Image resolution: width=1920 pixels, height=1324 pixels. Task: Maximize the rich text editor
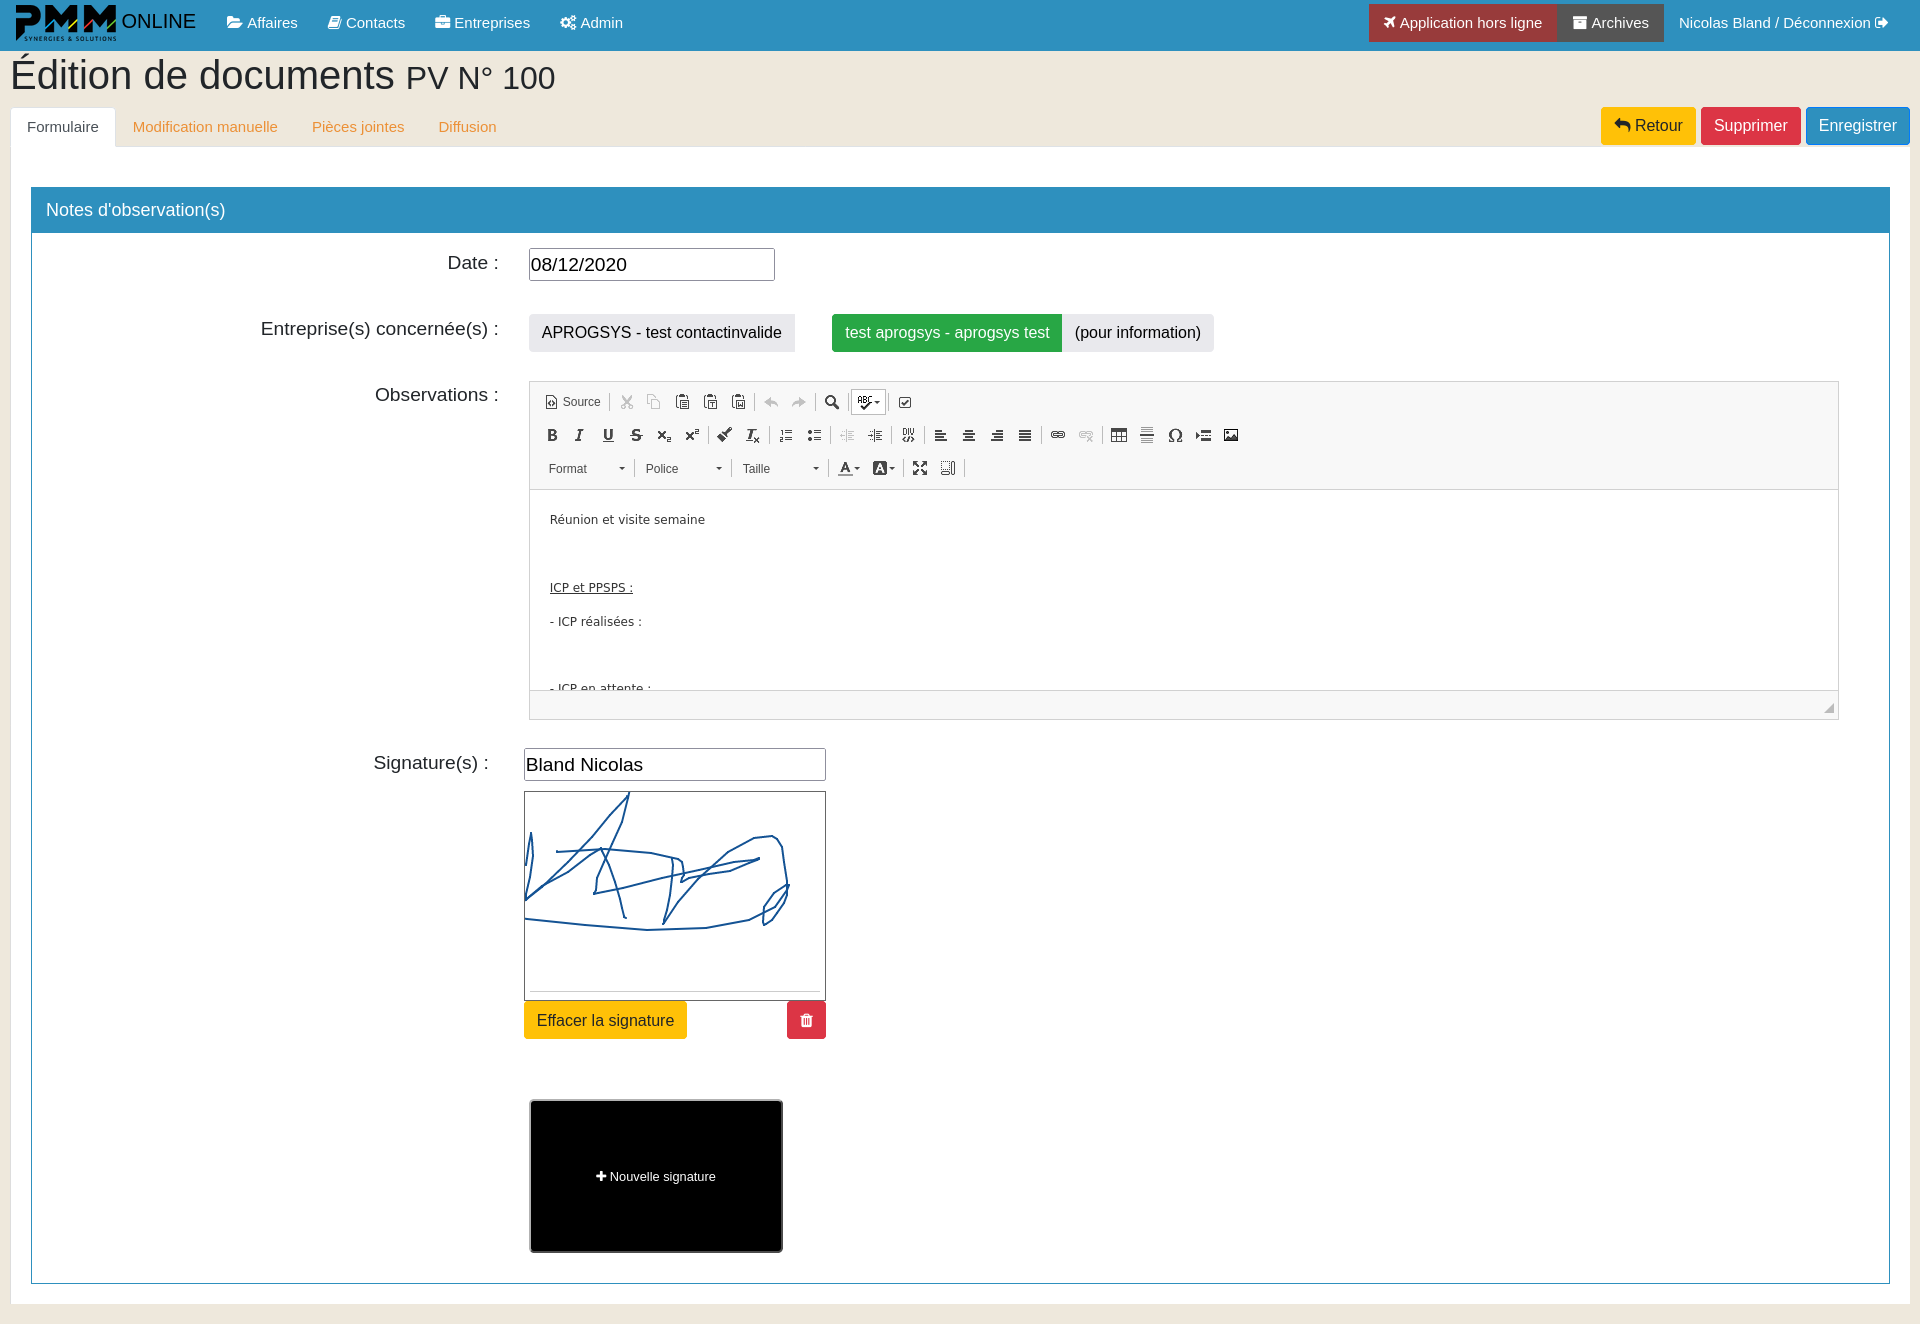click(920, 467)
